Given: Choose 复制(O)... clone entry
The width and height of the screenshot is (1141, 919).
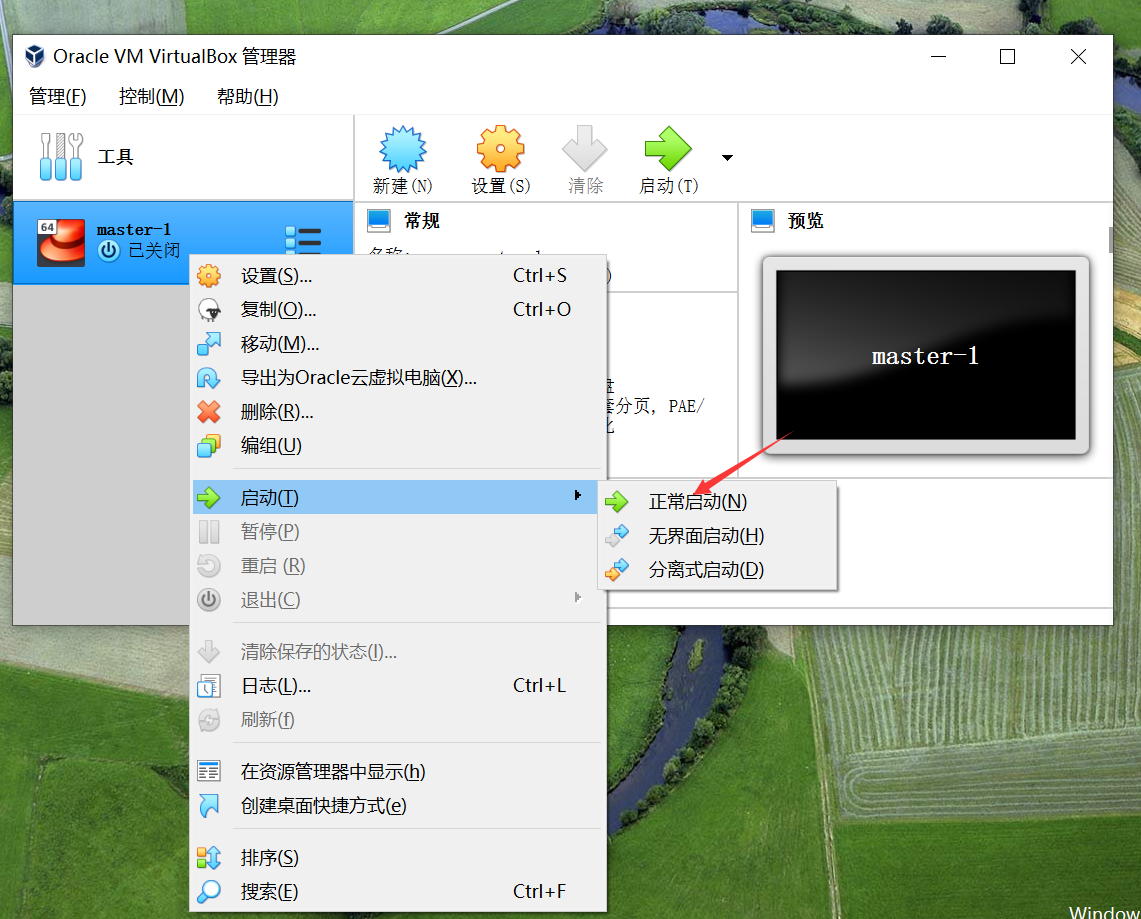Looking at the screenshot, I should [x=398, y=310].
